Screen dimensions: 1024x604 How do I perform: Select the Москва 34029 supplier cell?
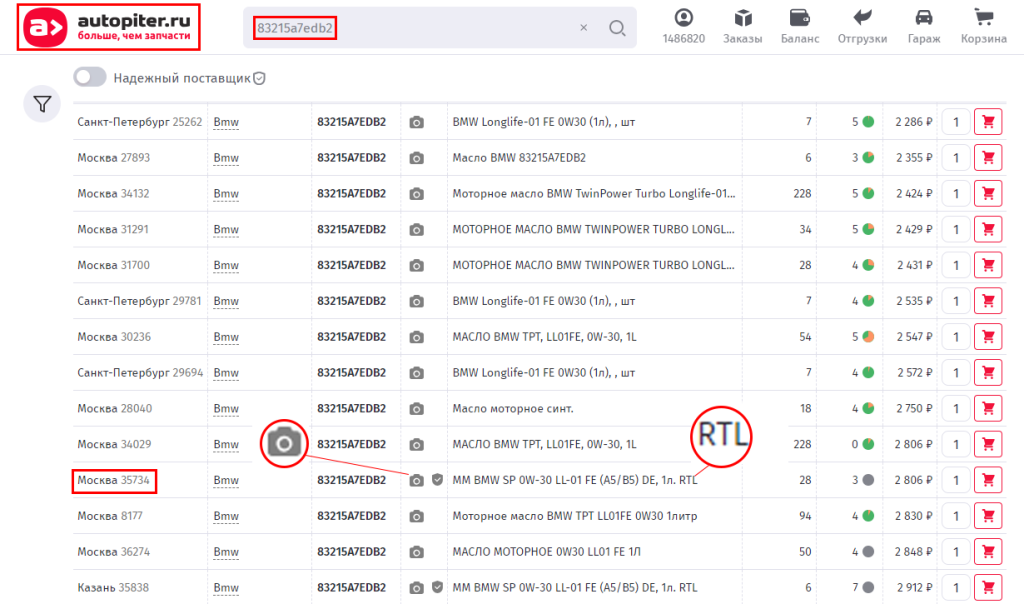coord(114,444)
